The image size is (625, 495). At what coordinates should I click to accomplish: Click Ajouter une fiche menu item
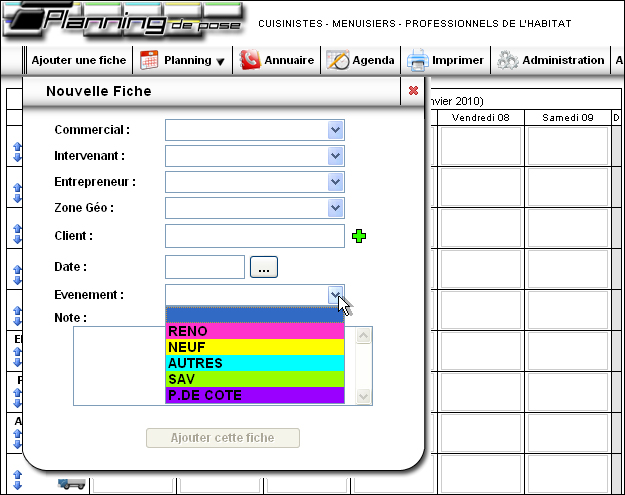79,60
